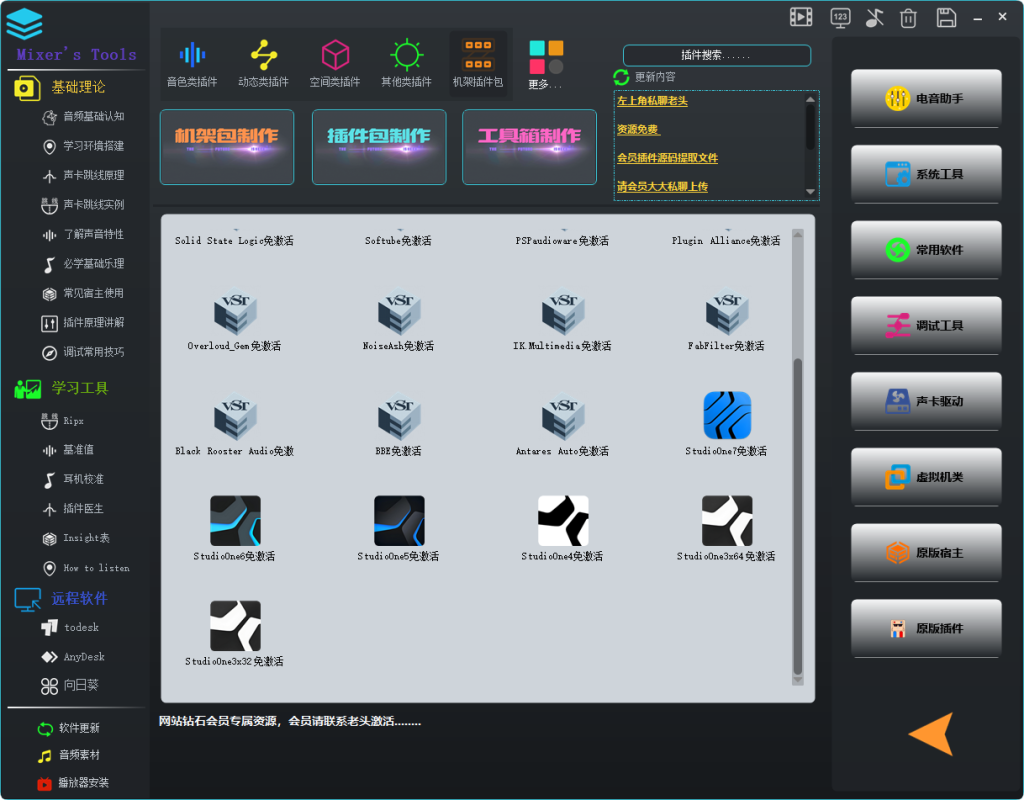
Task: Open the Overloud_Gem免激活 package icon
Action: [x=235, y=311]
